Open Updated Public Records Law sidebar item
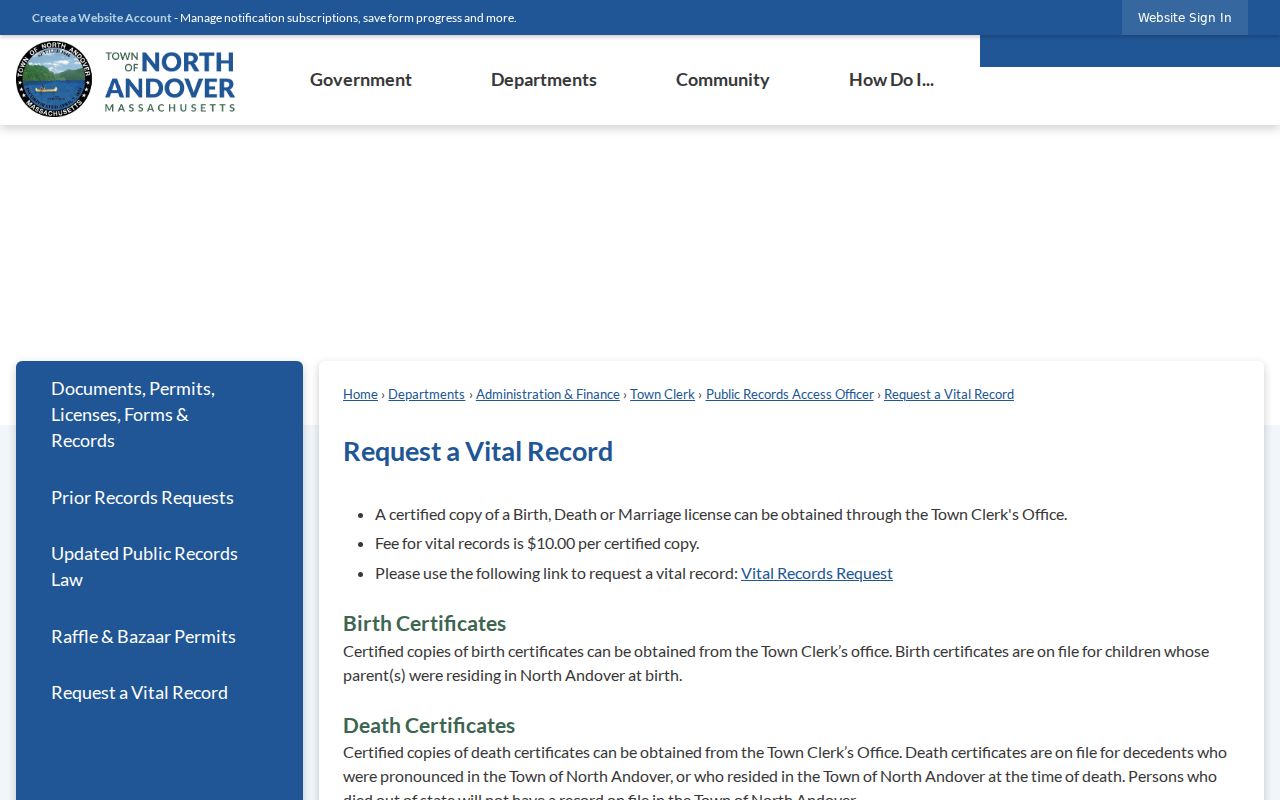Screen dimensions: 1280x800 [x=159, y=566]
